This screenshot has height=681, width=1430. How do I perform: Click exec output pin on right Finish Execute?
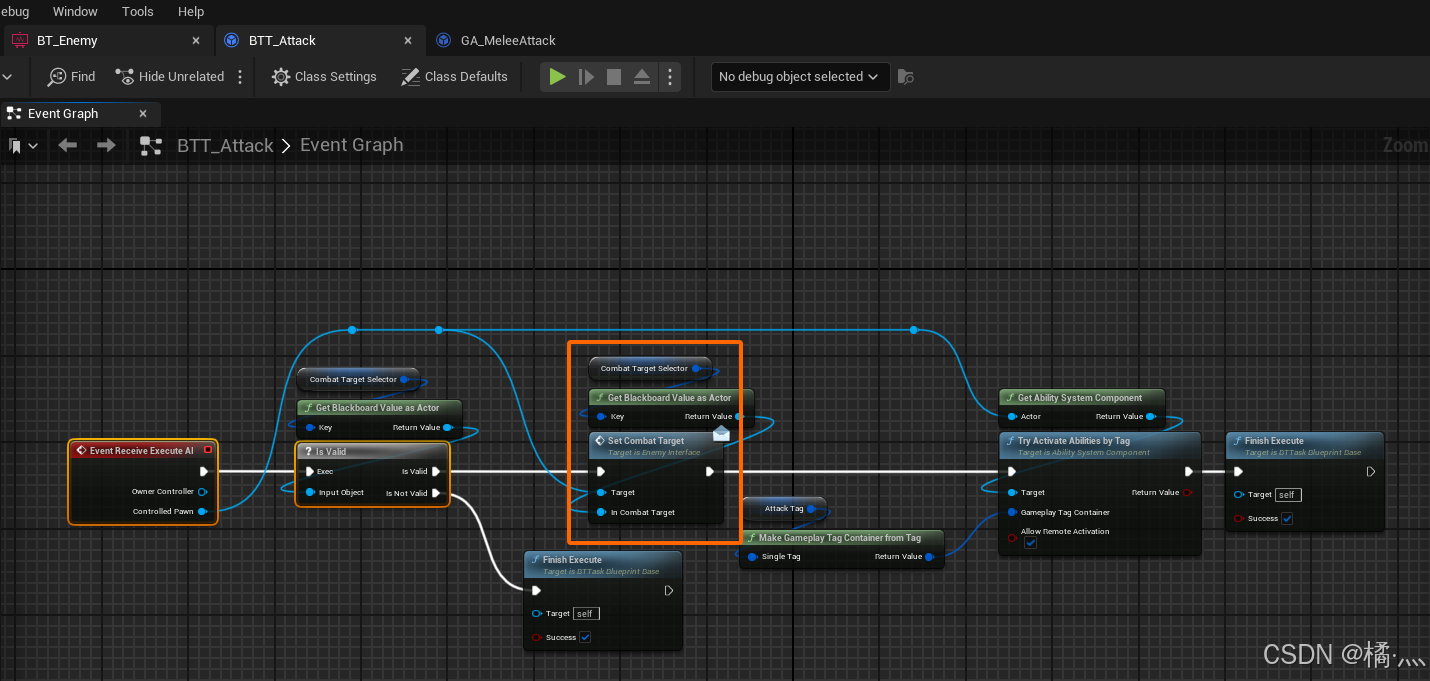tap(1371, 472)
